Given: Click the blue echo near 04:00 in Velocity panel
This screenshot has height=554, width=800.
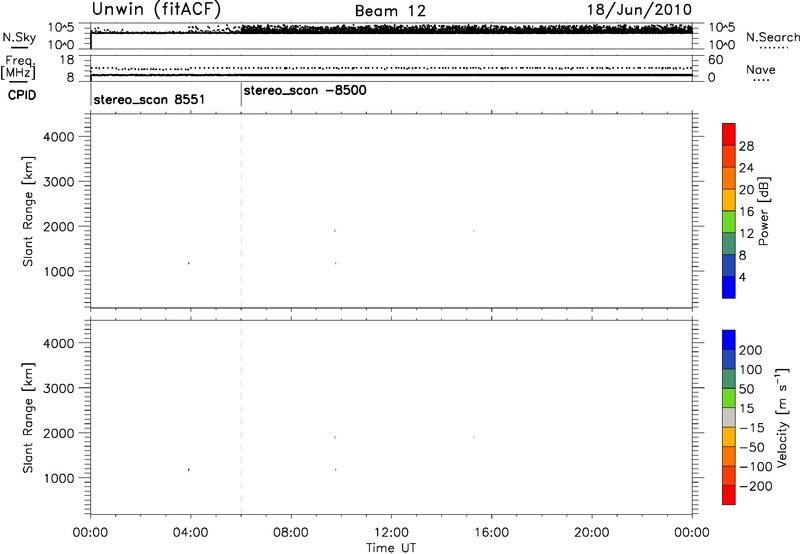Looking at the screenshot, I should point(189,470).
